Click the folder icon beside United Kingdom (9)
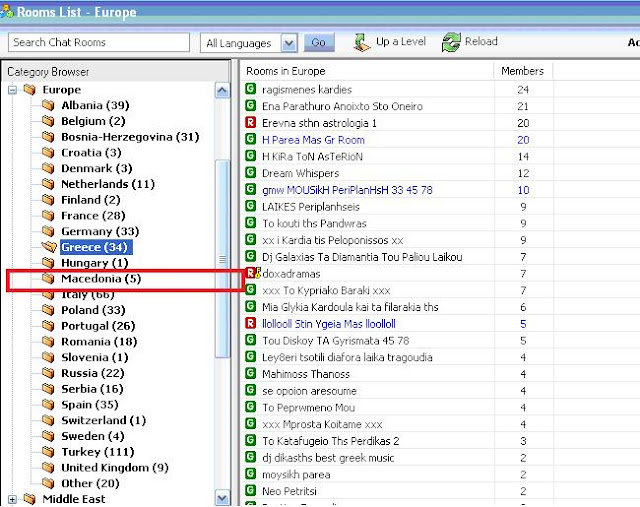 click(x=48, y=467)
